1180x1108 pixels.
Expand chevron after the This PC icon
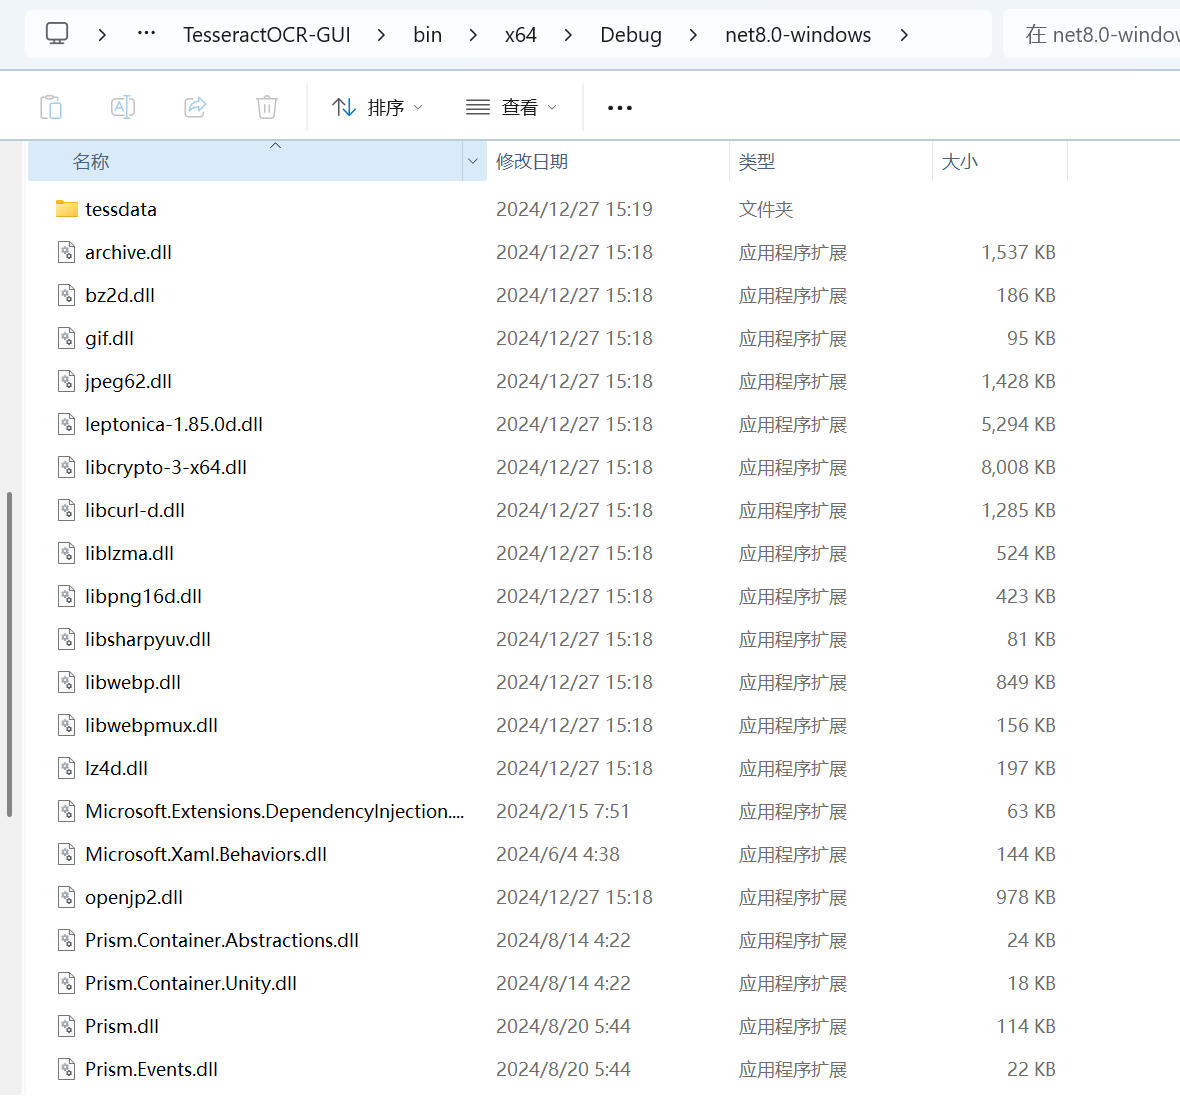102,35
